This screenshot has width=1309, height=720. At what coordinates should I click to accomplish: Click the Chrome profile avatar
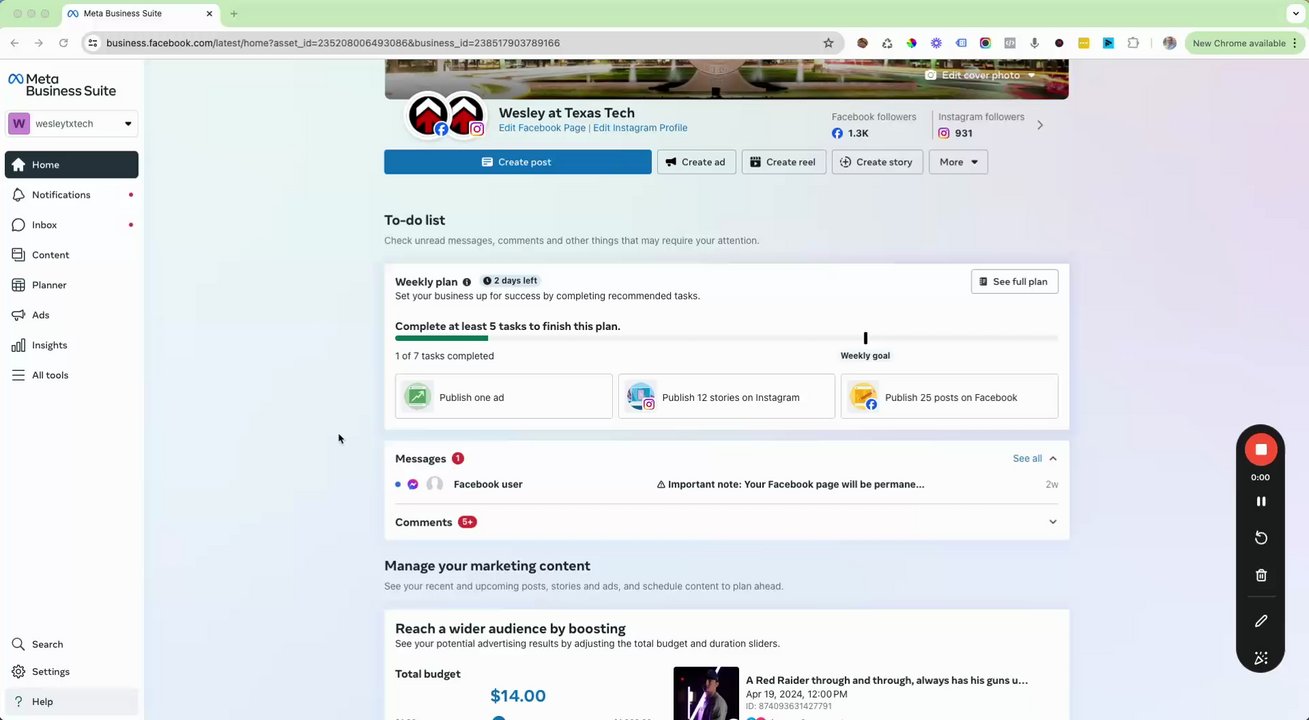tap(1169, 43)
